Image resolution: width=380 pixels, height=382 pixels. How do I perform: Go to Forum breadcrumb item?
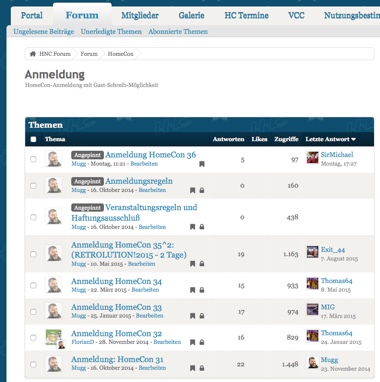(89, 54)
